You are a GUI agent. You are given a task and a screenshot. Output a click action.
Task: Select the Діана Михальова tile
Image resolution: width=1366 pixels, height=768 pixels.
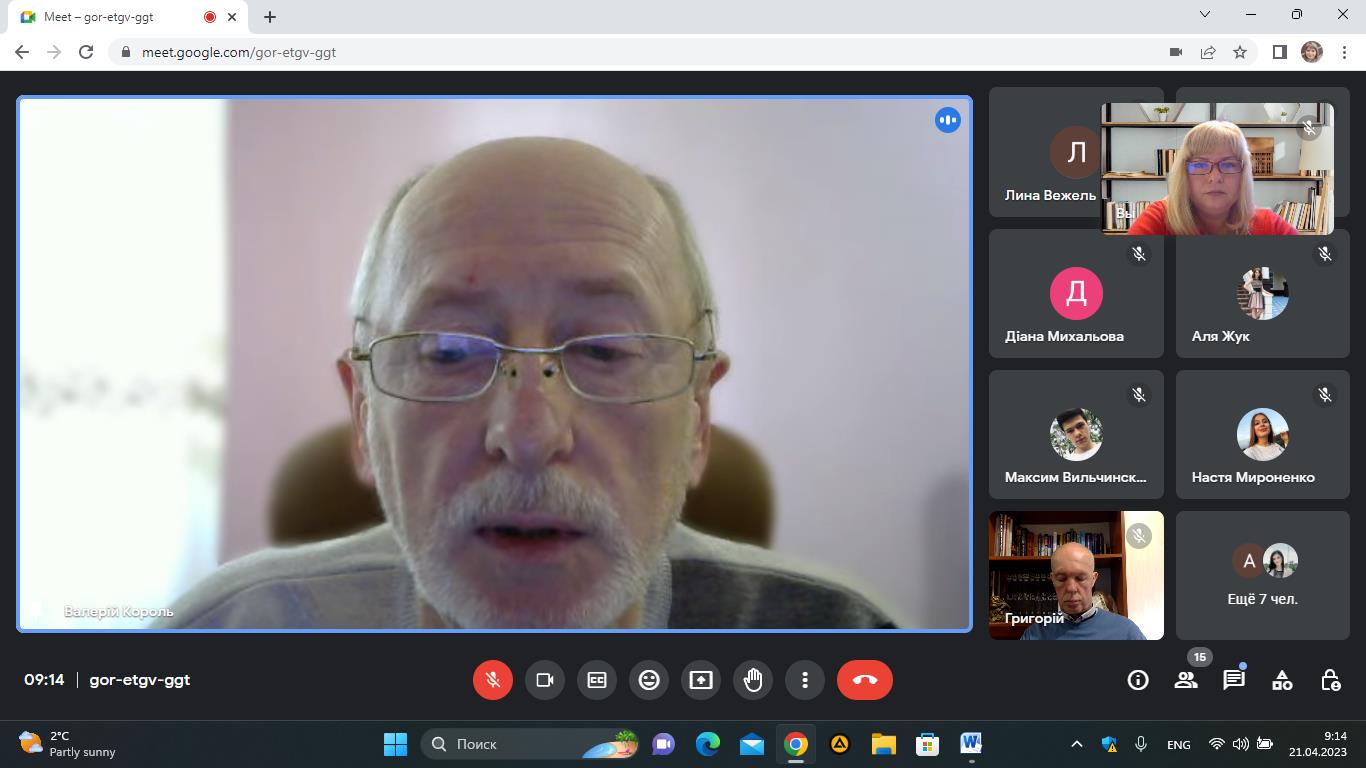point(1076,293)
